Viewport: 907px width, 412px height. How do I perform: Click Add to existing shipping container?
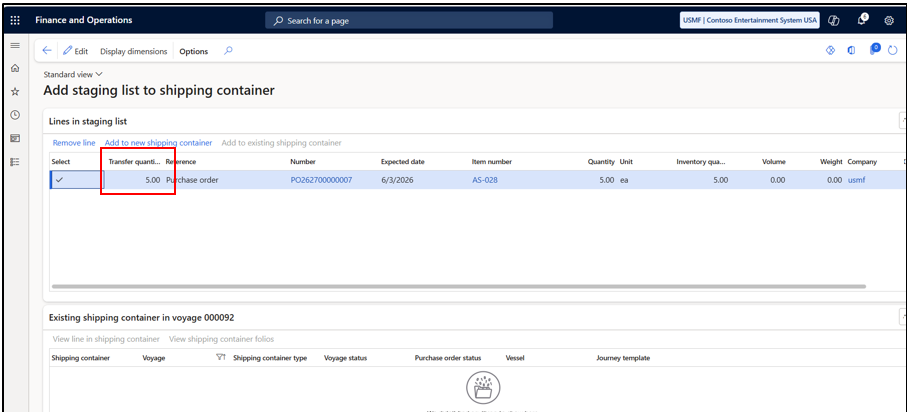[x=282, y=142]
